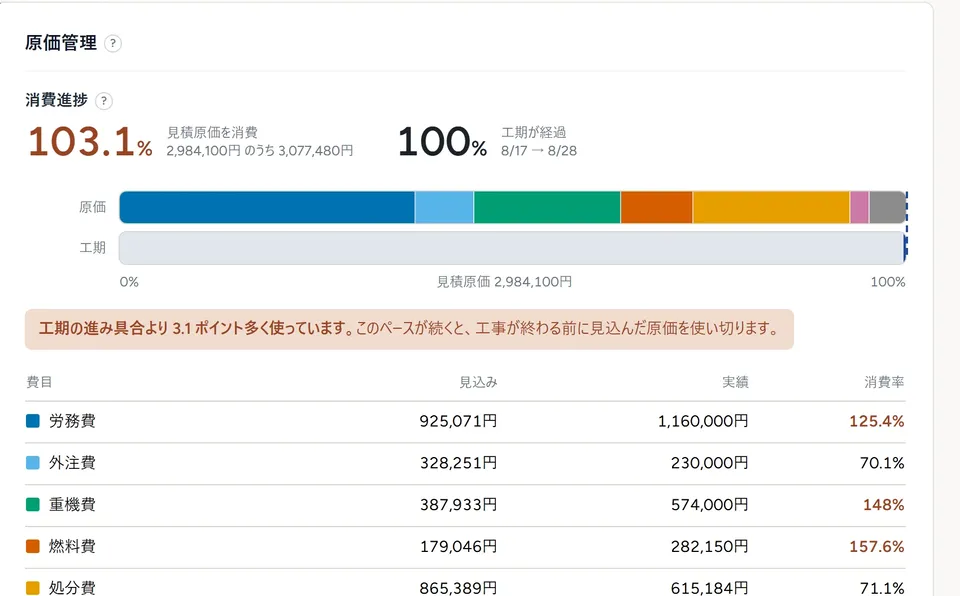Click the 労務費 blue legend square

pos(32,421)
